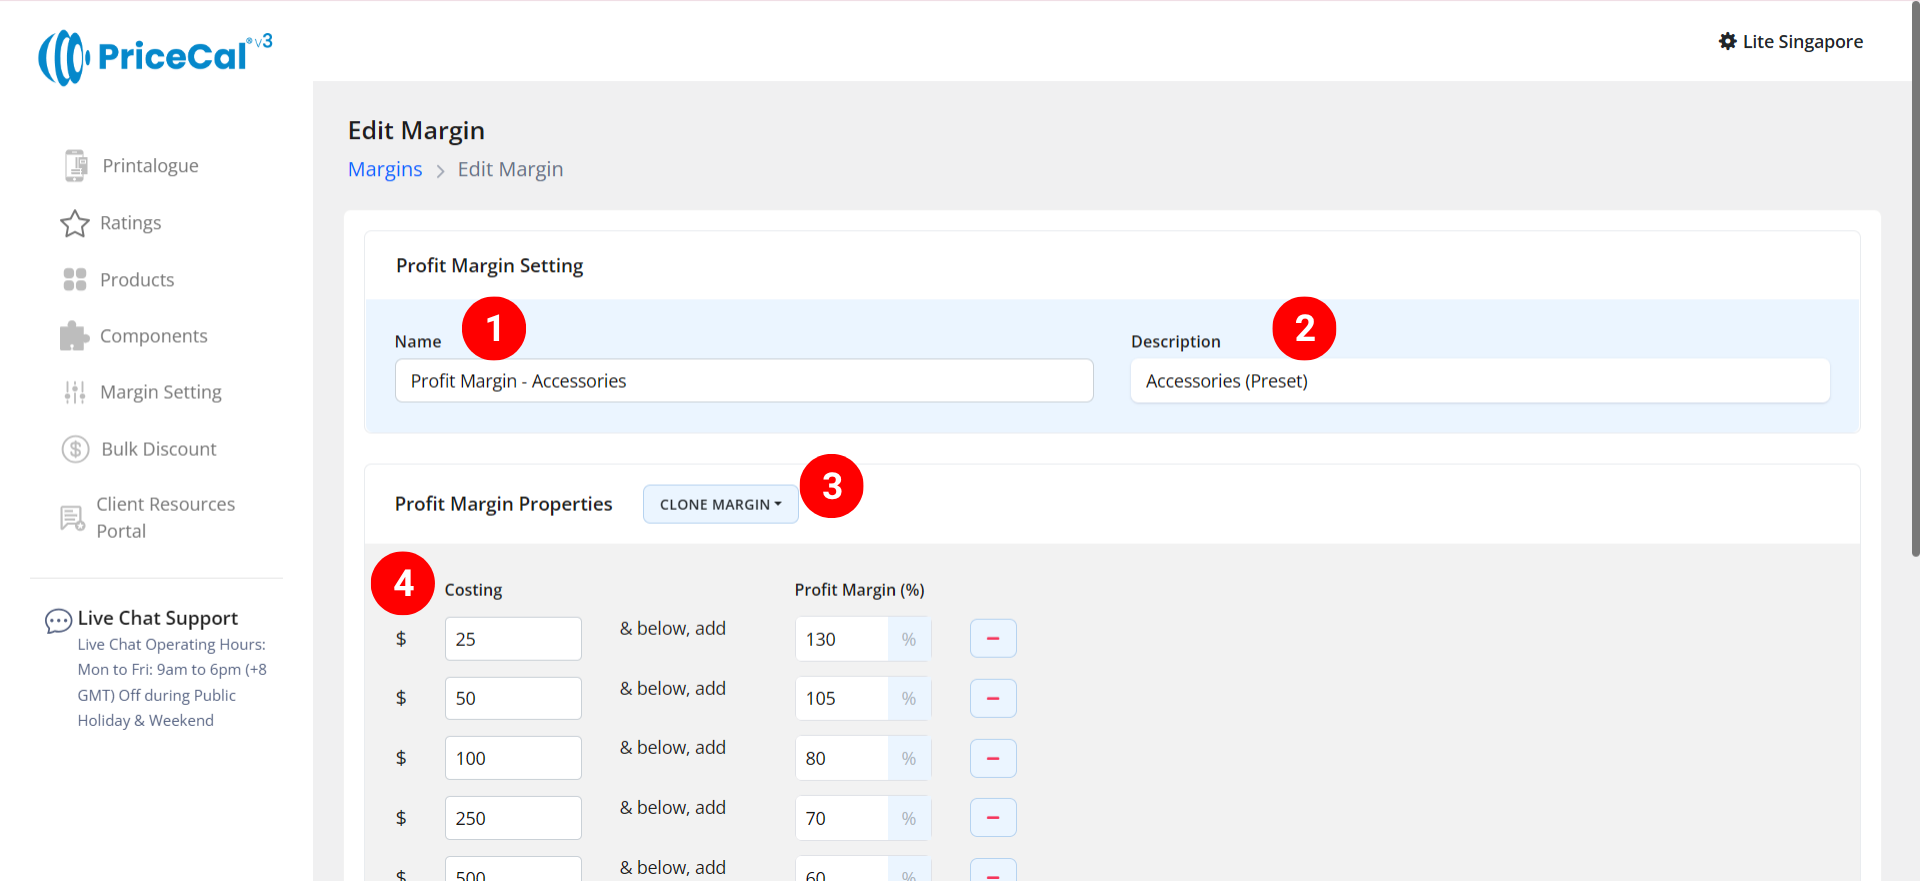1920x881 pixels.
Task: Click the Products grid icon
Action: click(x=75, y=280)
